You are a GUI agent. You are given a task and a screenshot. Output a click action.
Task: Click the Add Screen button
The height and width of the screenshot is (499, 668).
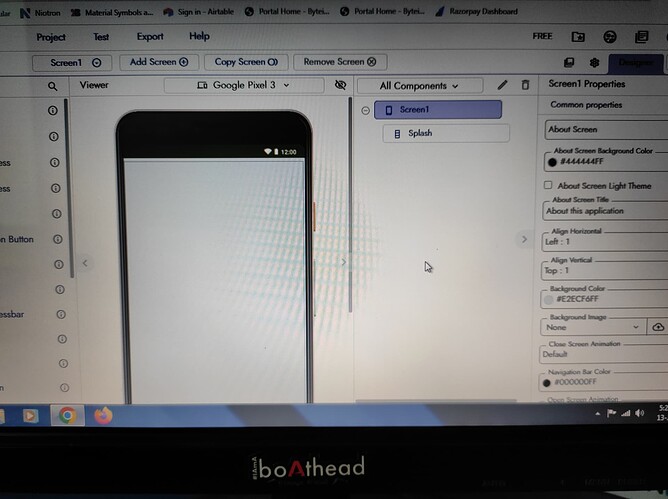click(159, 62)
